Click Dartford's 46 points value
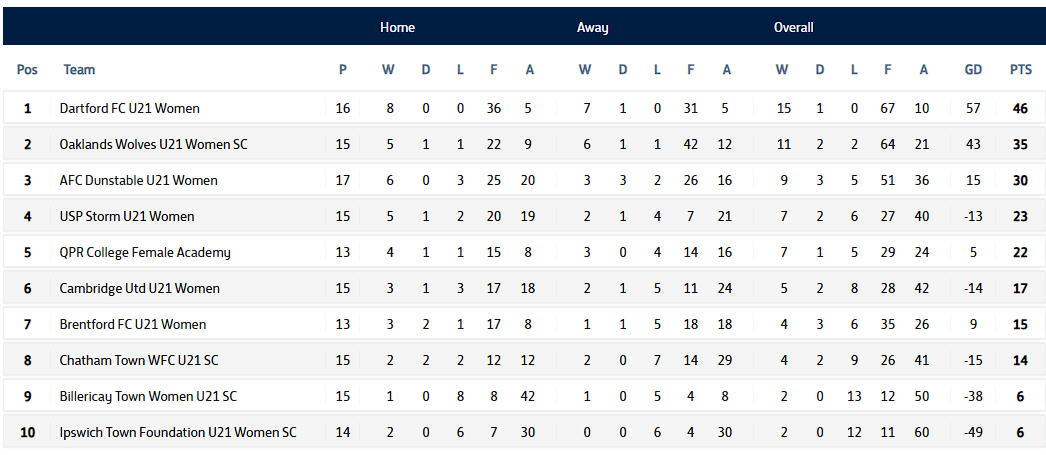This screenshot has height=455, width=1046. click(1020, 108)
